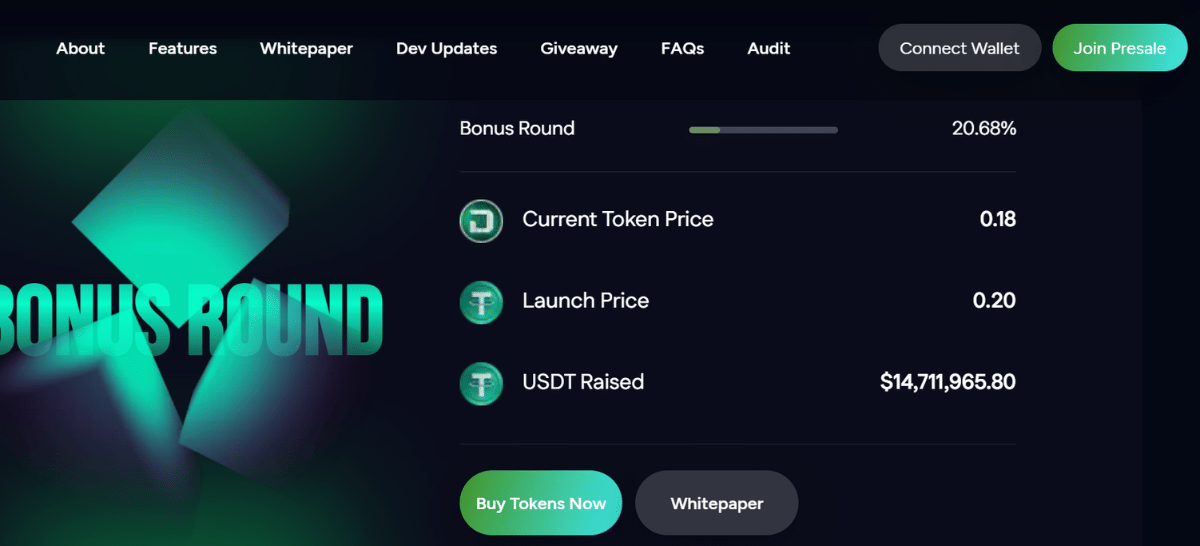1200x546 pixels.
Task: Click the token logo beside Current Token Price
Action: click(481, 220)
